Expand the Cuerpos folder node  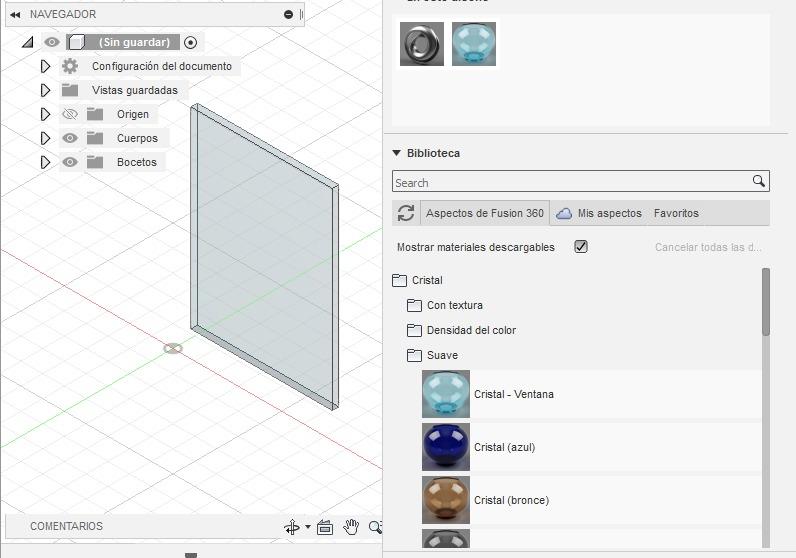pos(45,138)
